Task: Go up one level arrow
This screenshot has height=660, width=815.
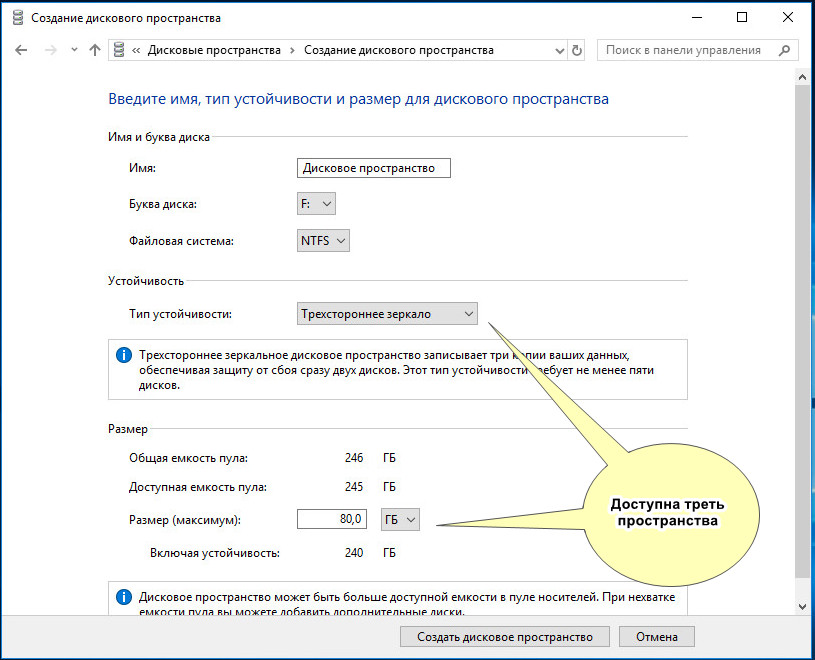Action: point(95,50)
